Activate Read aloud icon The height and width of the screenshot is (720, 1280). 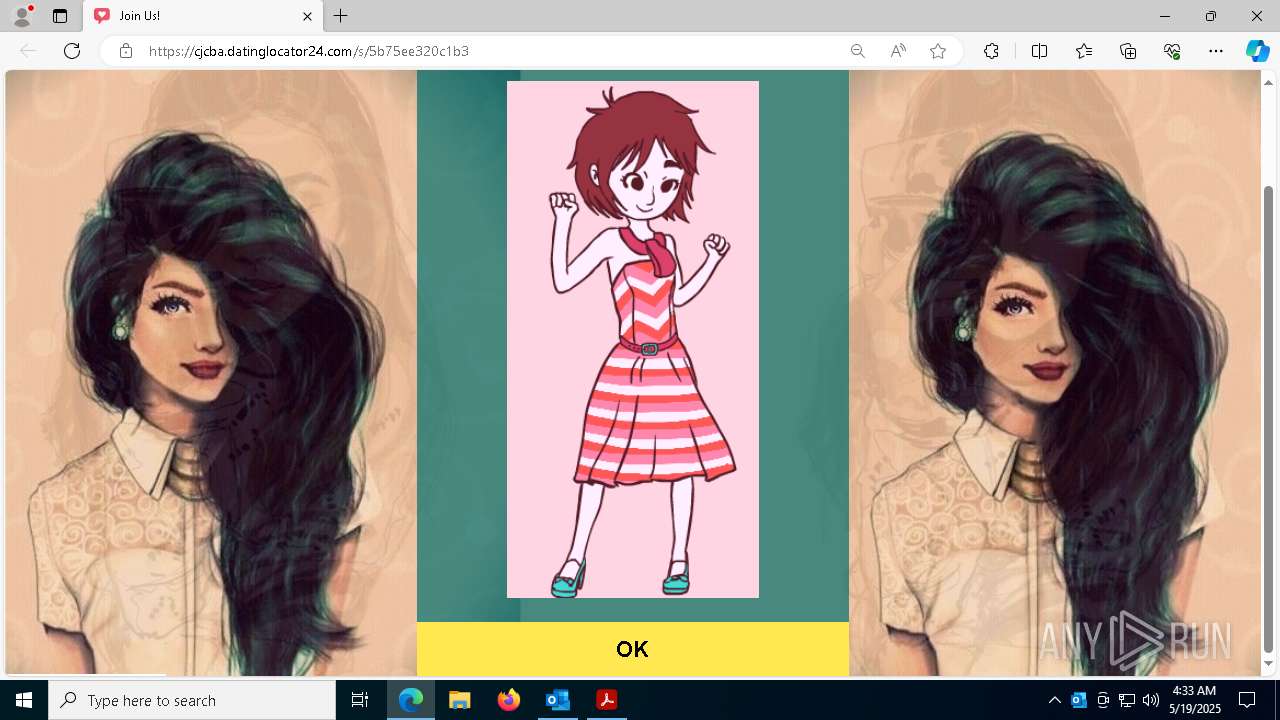[898, 51]
